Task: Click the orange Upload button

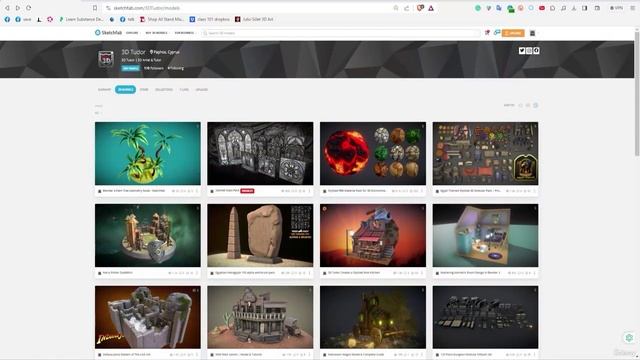Action: [x=513, y=33]
